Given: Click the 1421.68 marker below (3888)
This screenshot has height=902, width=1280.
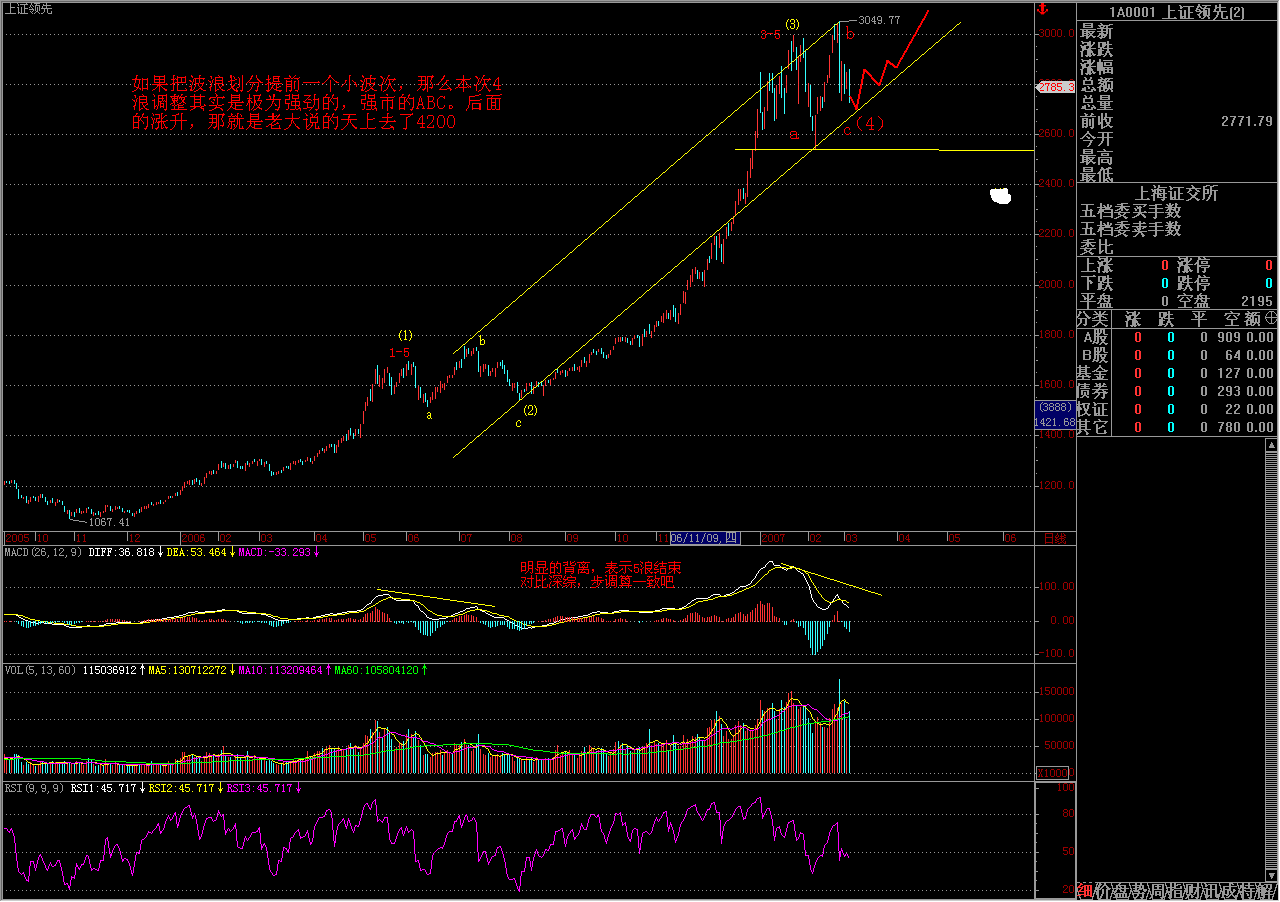Looking at the screenshot, I should click(1055, 422).
